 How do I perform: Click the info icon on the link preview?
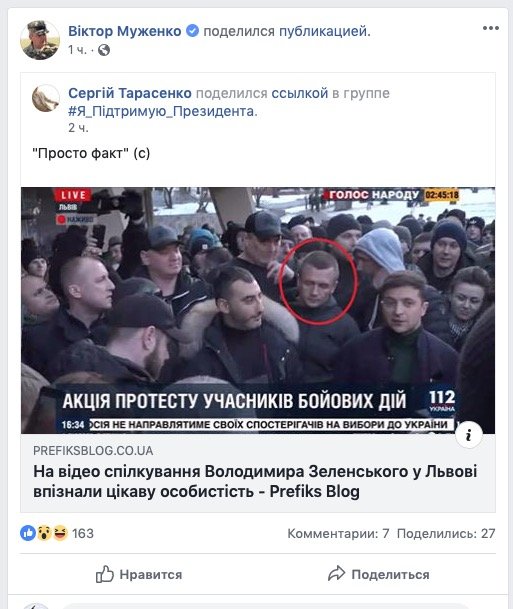coord(469,435)
